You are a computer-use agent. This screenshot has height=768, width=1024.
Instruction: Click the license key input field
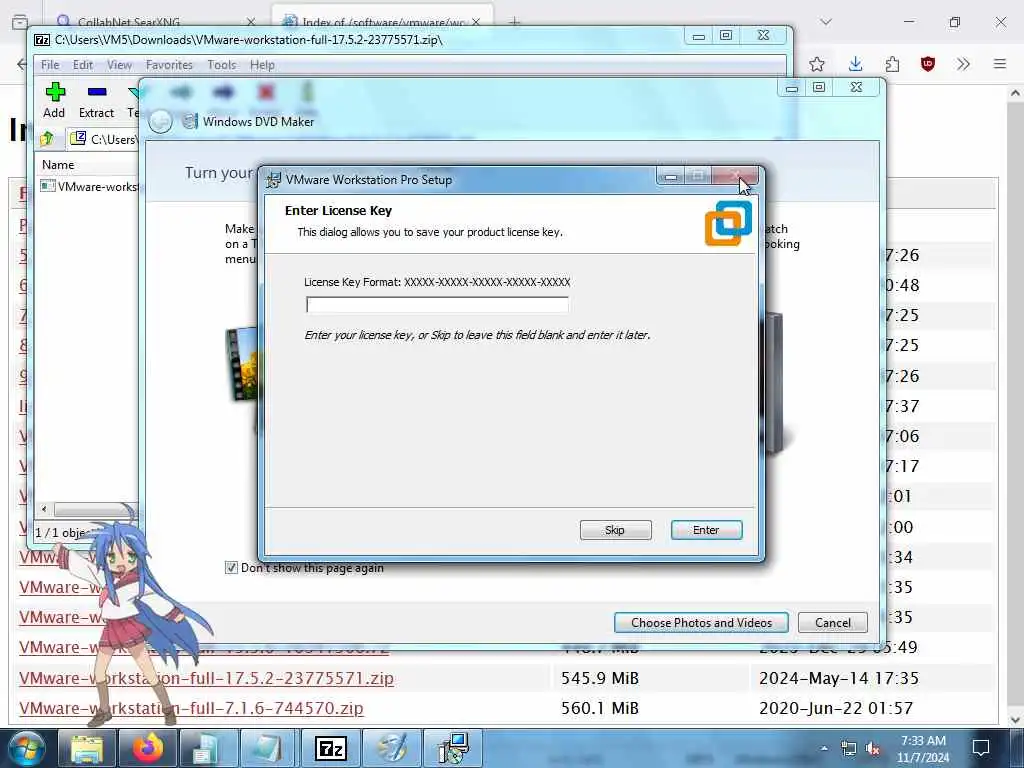coord(438,304)
